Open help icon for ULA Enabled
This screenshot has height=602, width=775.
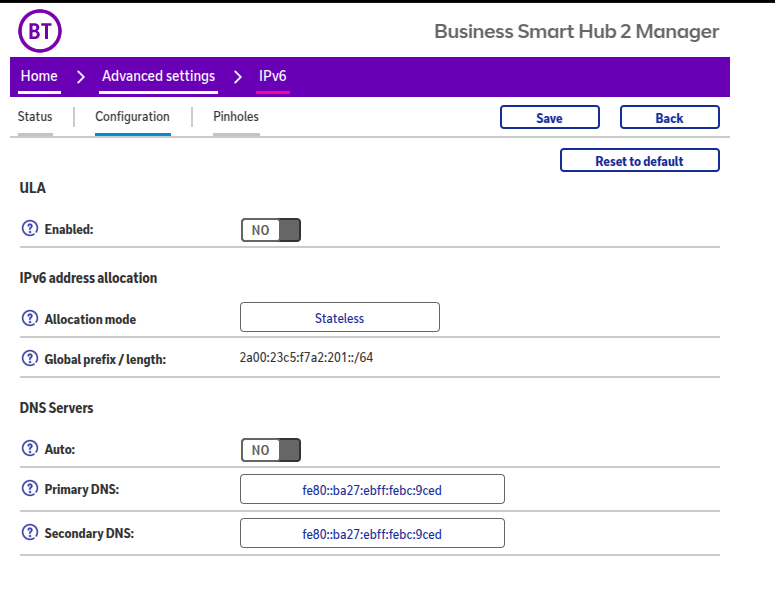pos(30,228)
